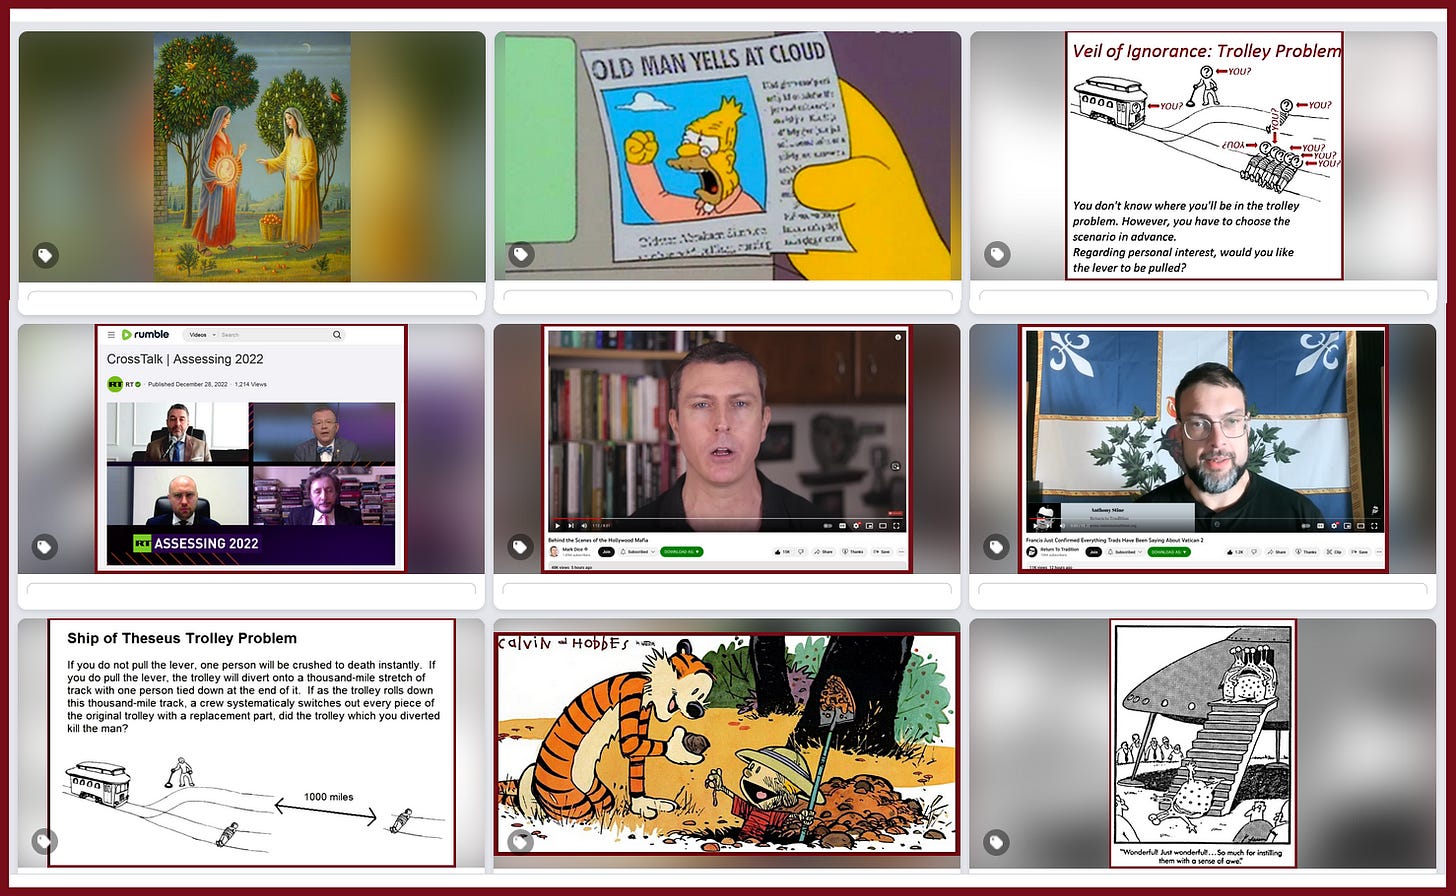
Task: Click the Mark Dice channel avatar
Action: tap(554, 552)
